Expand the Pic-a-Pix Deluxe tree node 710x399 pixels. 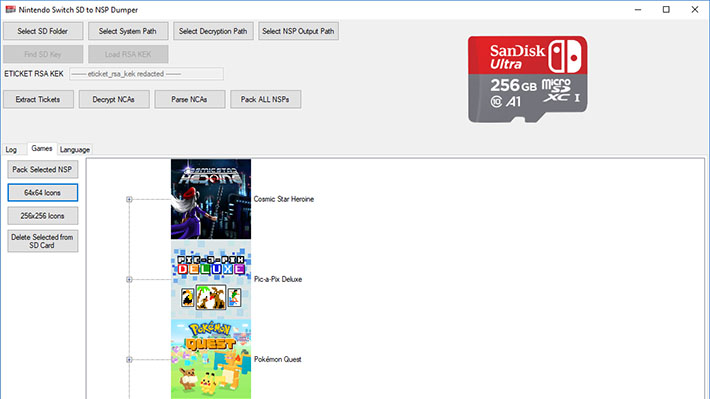pyautogui.click(x=129, y=279)
